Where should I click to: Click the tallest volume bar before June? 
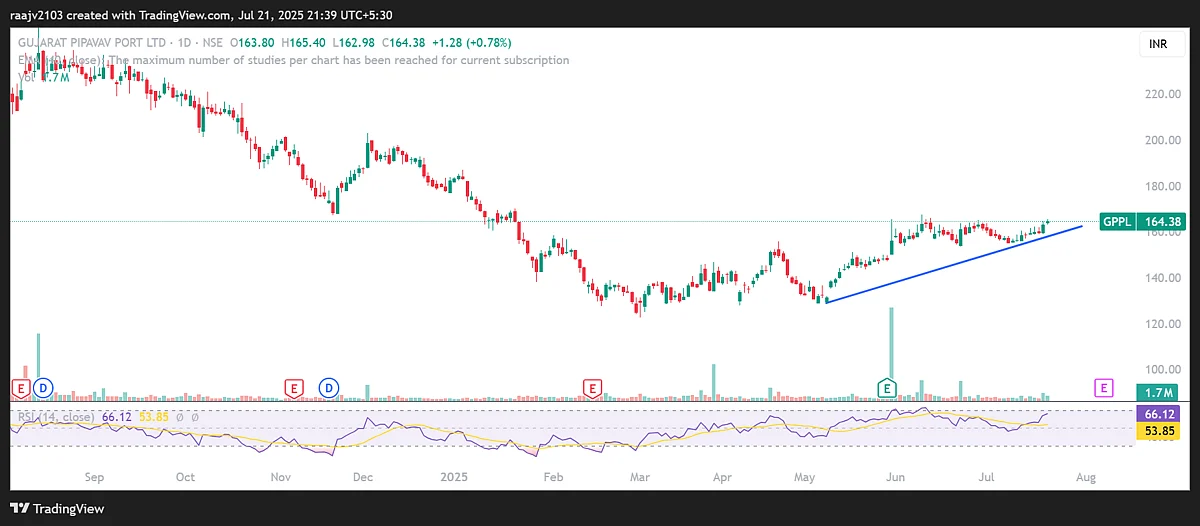click(891, 354)
